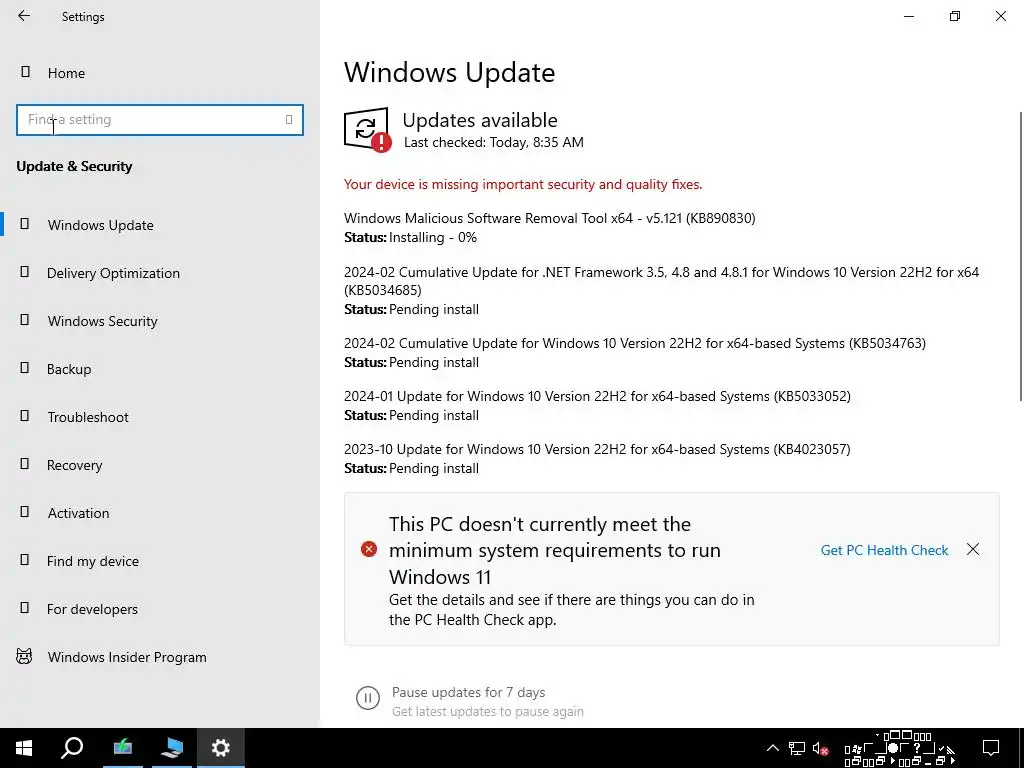Click the update status sync icon
The image size is (1024, 768).
tap(368, 129)
